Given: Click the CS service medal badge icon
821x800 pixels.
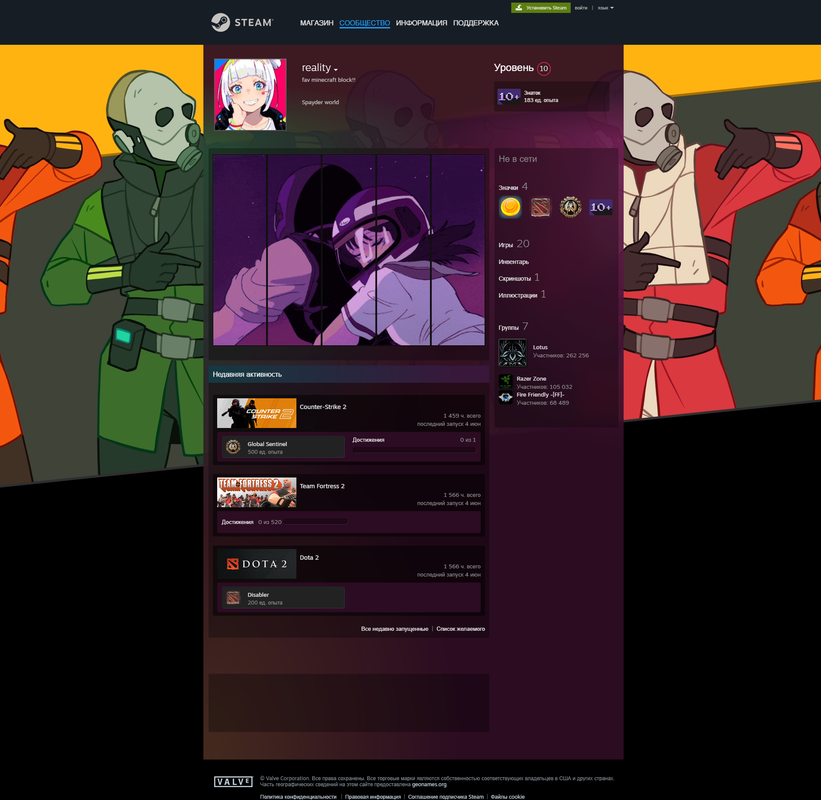Looking at the screenshot, I should pyautogui.click(x=570, y=207).
